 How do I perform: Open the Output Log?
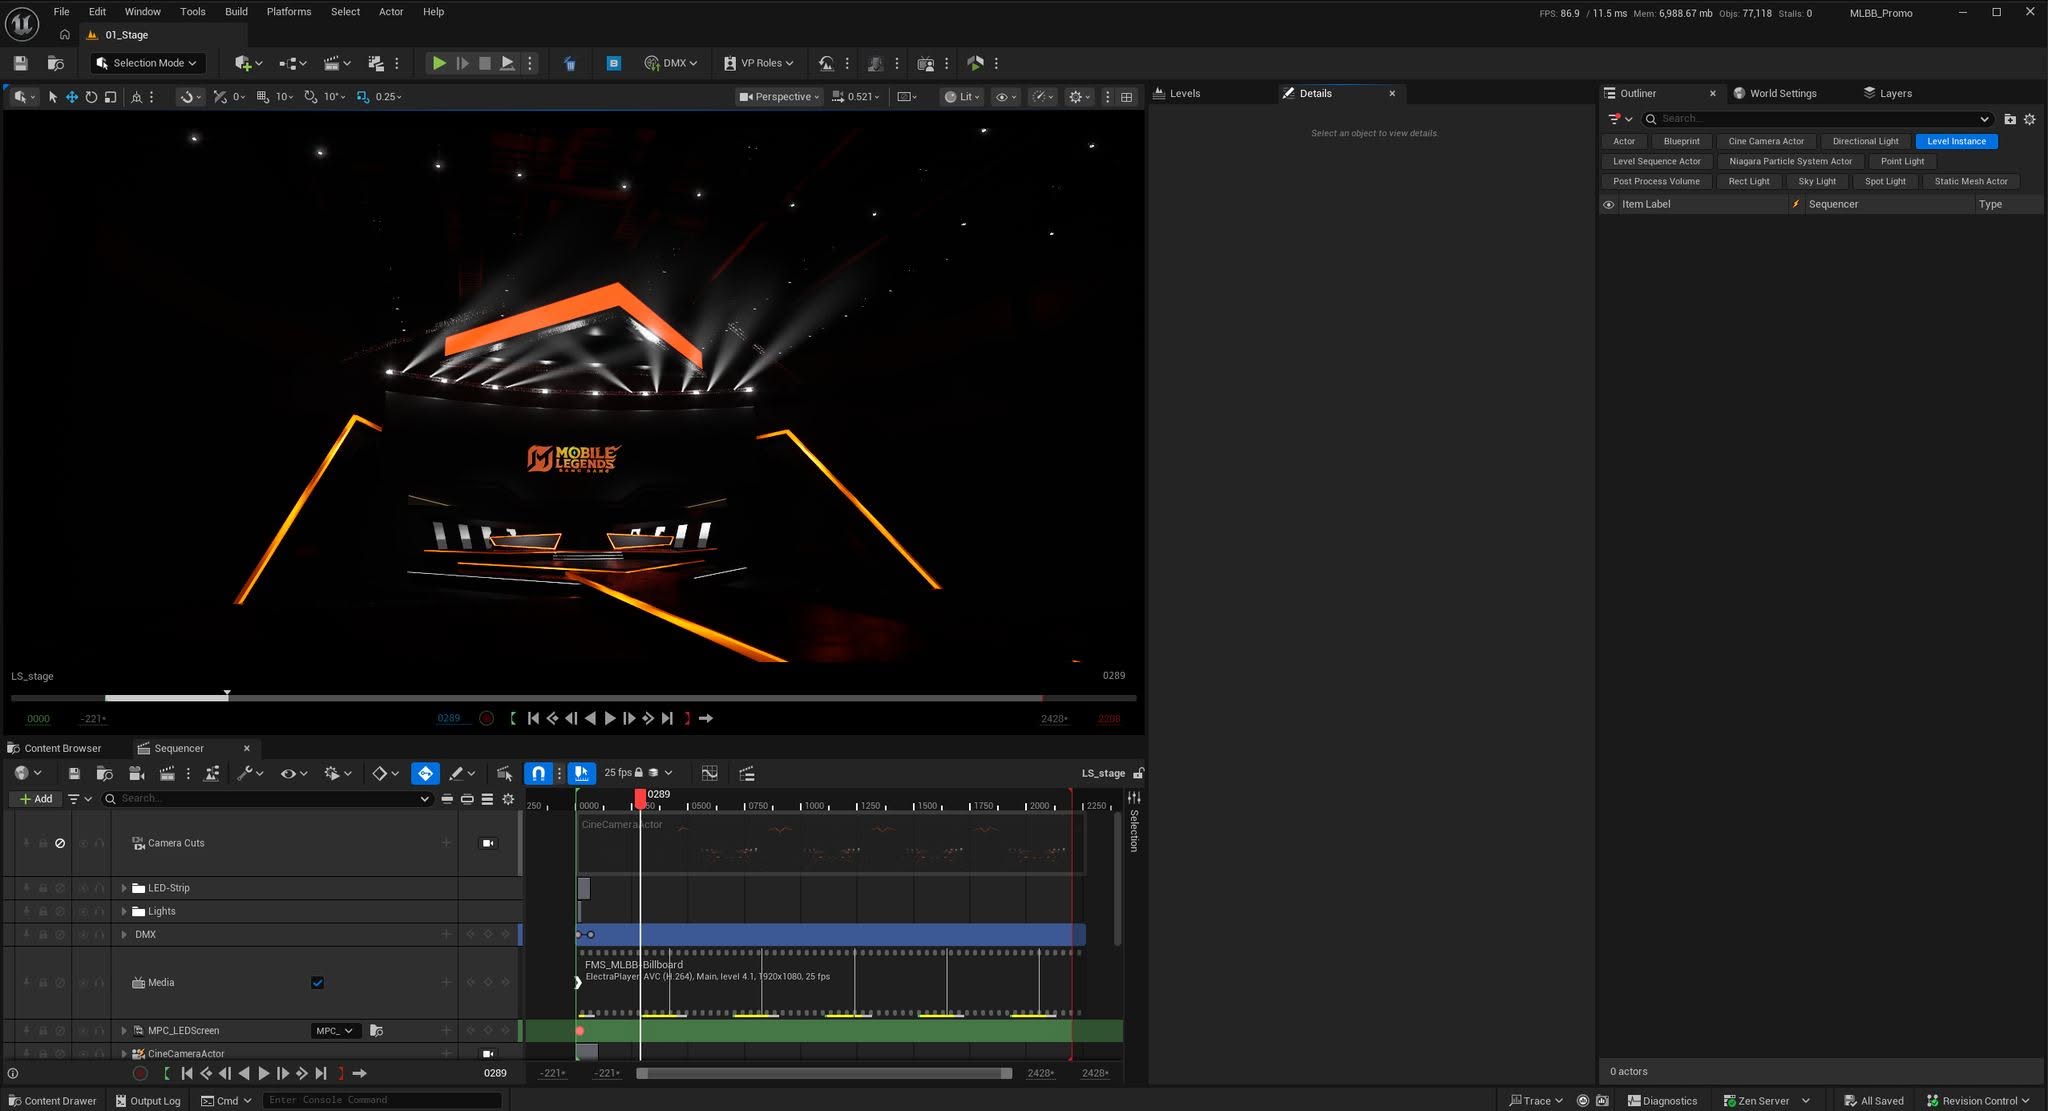(x=148, y=1101)
